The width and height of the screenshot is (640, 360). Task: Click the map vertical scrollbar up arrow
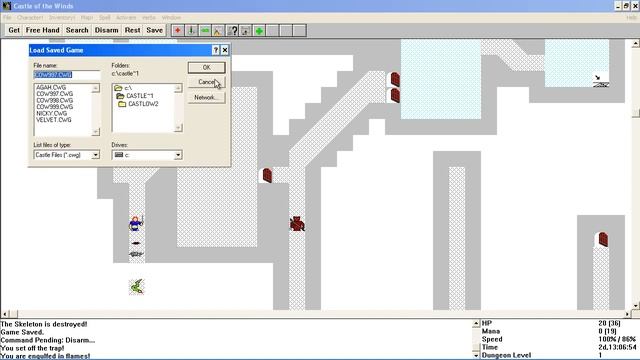click(x=636, y=43)
